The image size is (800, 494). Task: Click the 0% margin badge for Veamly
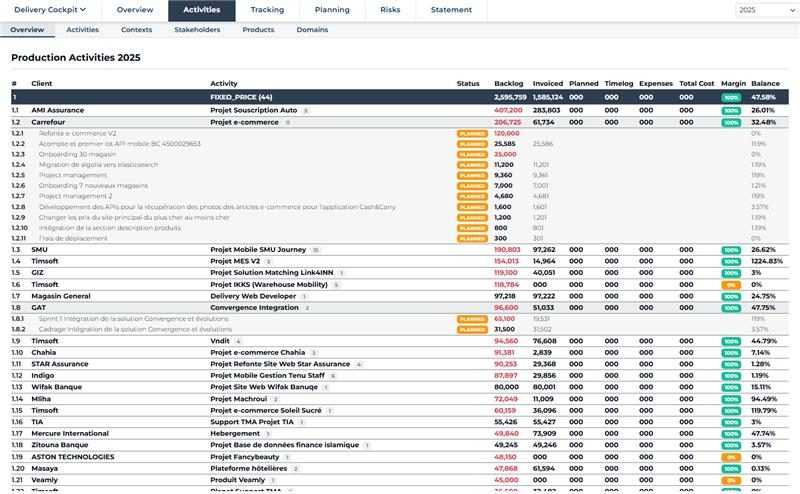click(x=731, y=480)
